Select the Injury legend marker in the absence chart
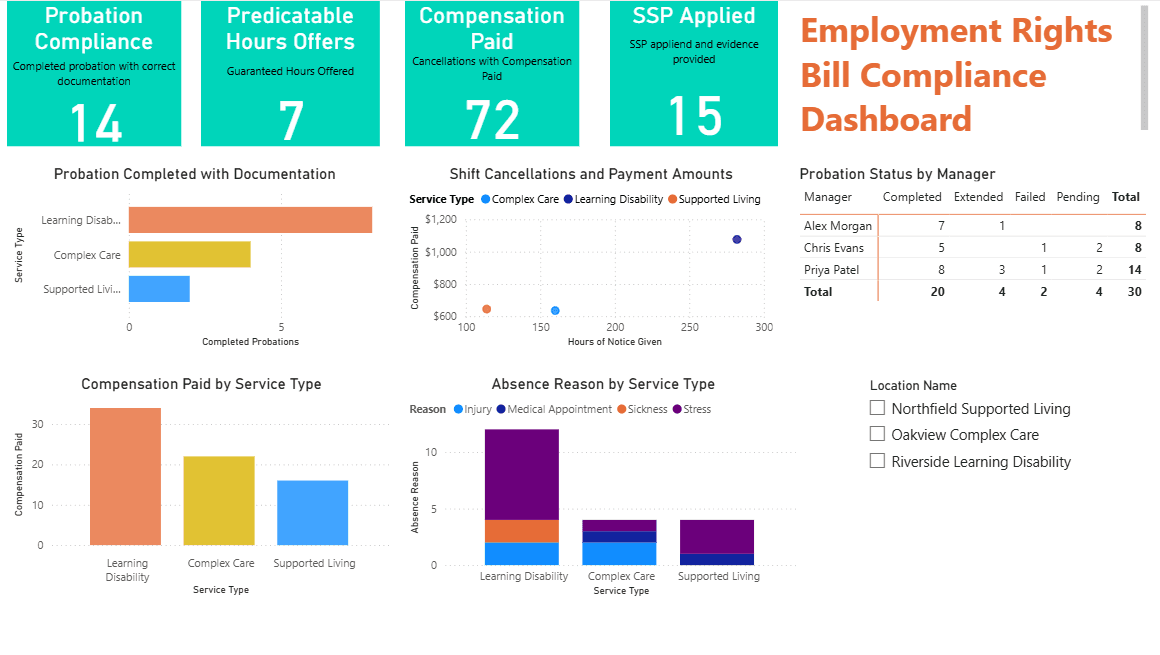Viewport: 1160px width, 655px height. click(457, 409)
